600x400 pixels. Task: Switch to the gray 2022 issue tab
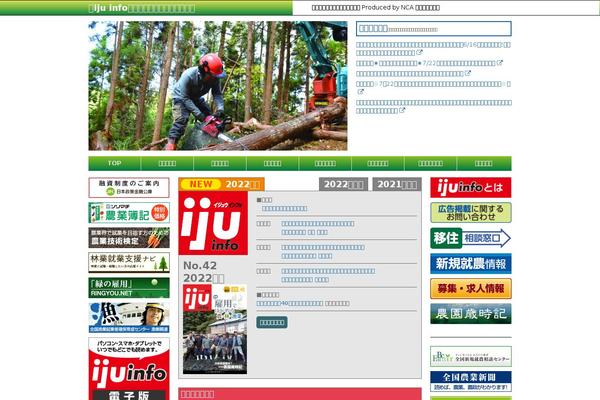pyautogui.click(x=343, y=184)
